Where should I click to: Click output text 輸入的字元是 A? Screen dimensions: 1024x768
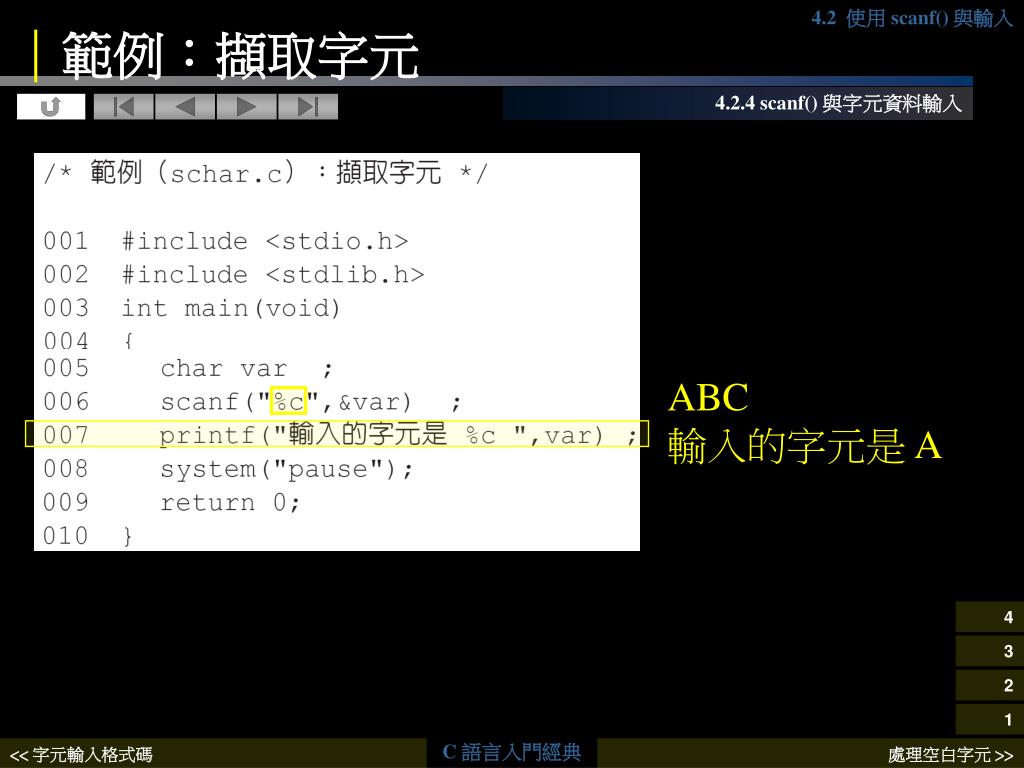pos(805,446)
